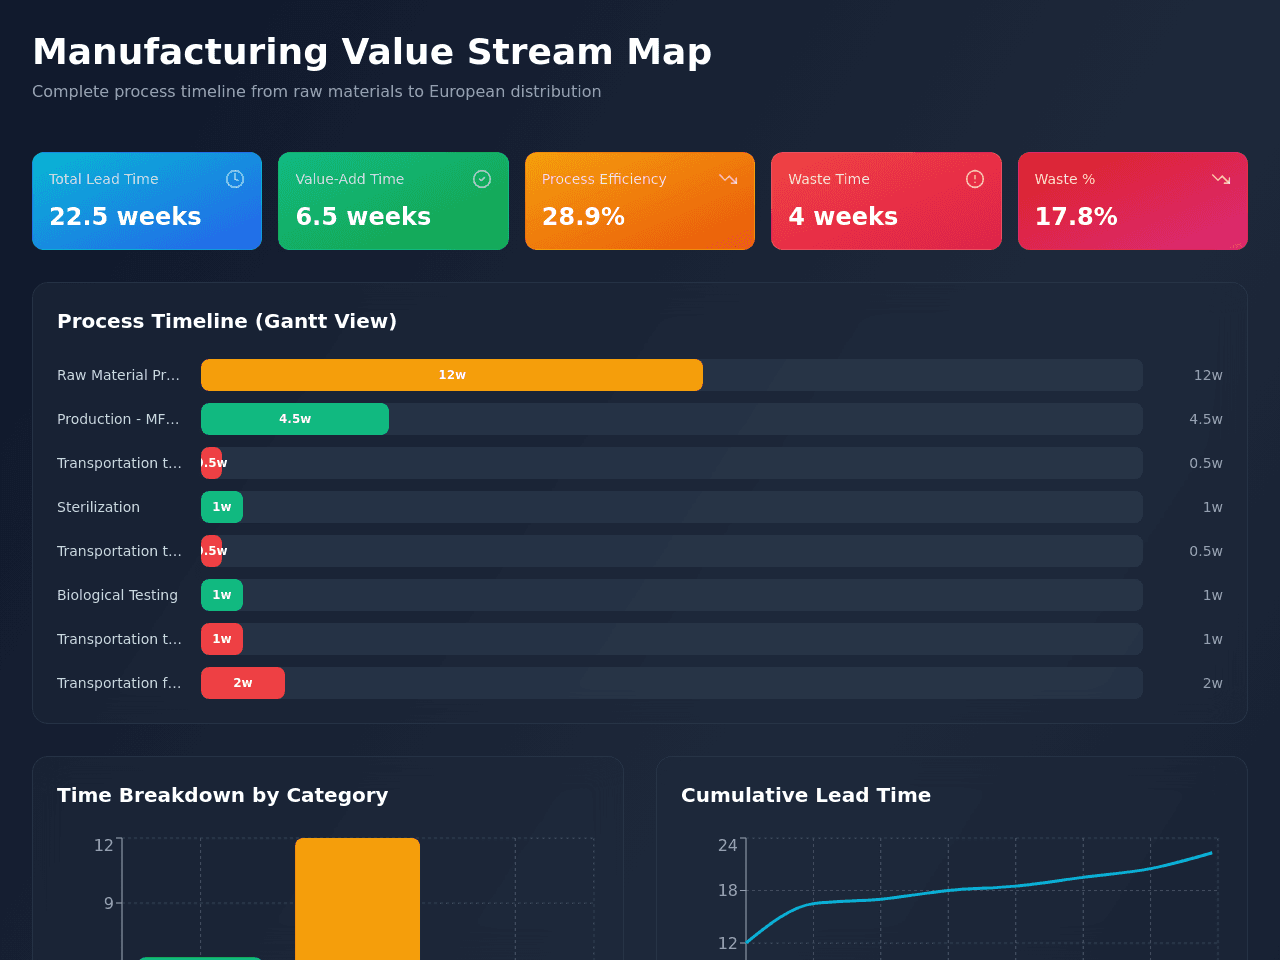Click the trending-down icon on Waste % card
1280x960 pixels.
point(1221,179)
